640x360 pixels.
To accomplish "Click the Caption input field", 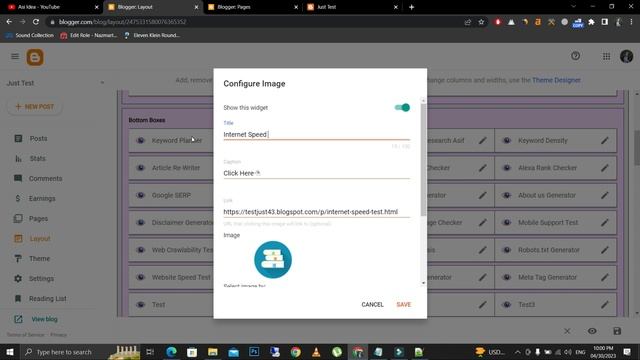I will click(x=316, y=173).
